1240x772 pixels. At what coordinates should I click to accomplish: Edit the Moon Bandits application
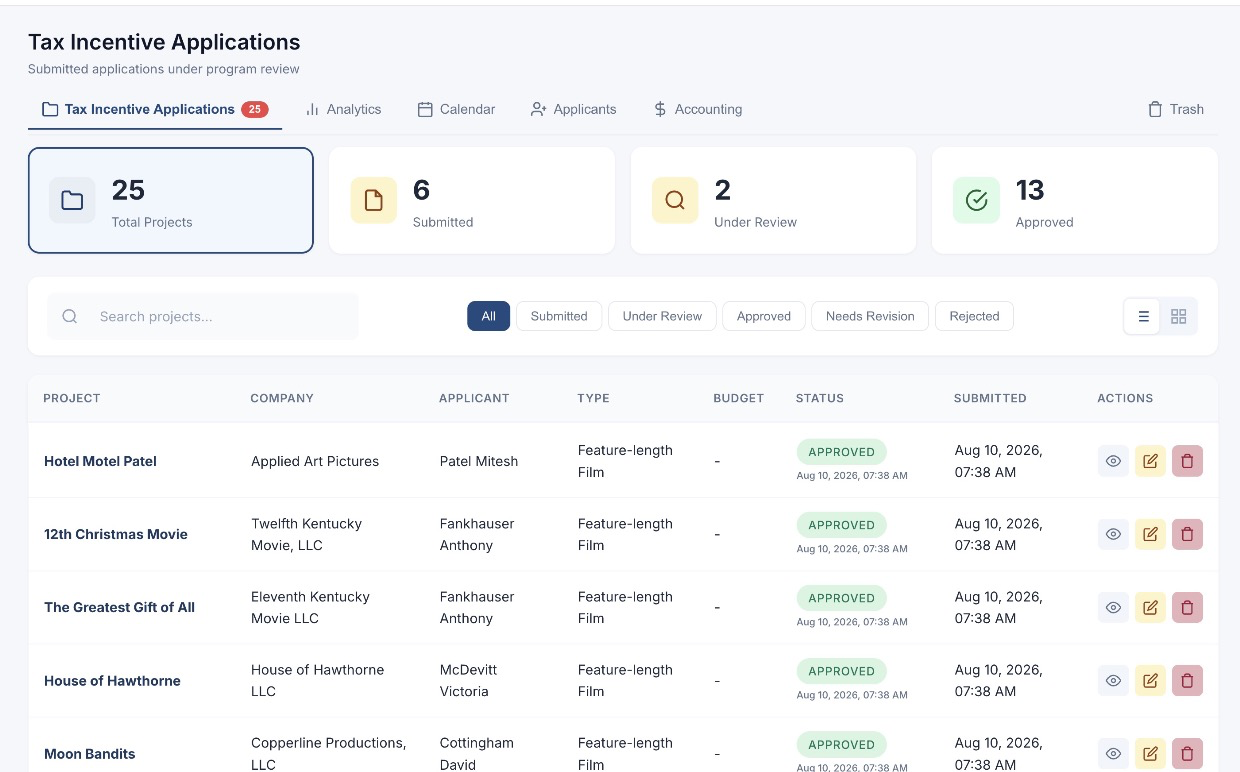(x=1150, y=753)
